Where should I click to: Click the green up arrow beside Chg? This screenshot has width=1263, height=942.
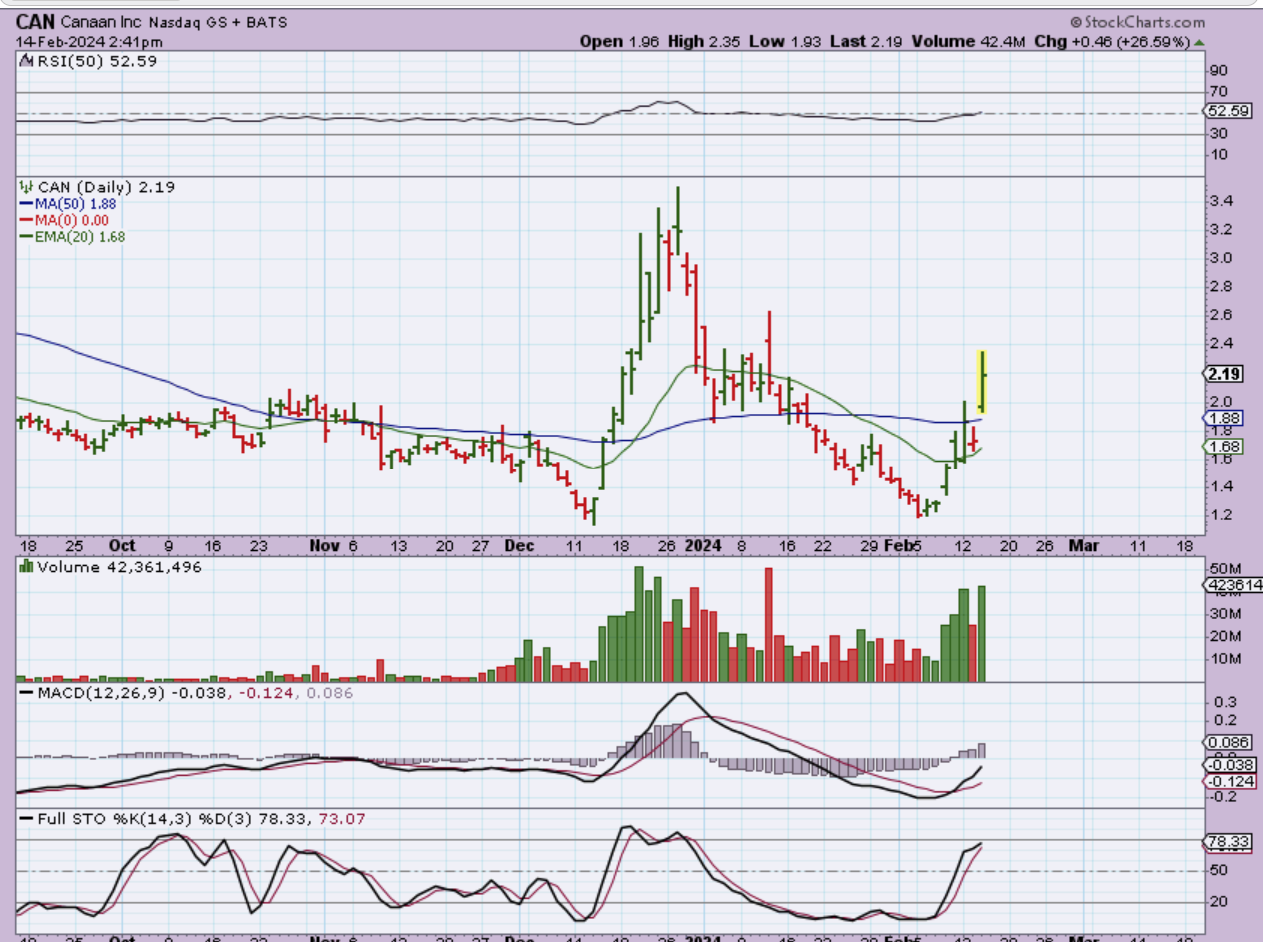tap(1200, 42)
